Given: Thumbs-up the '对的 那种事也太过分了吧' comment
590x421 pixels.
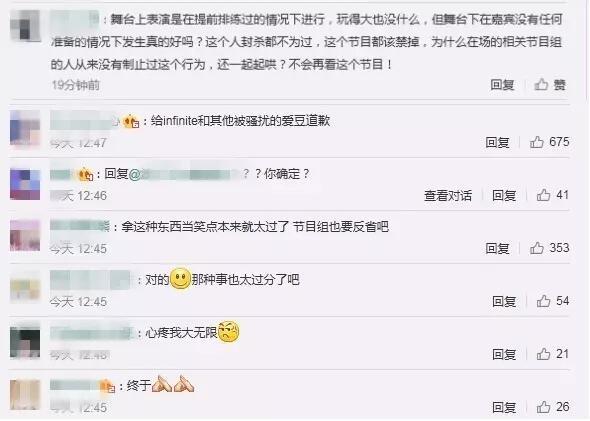Looking at the screenshot, I should pos(543,301).
